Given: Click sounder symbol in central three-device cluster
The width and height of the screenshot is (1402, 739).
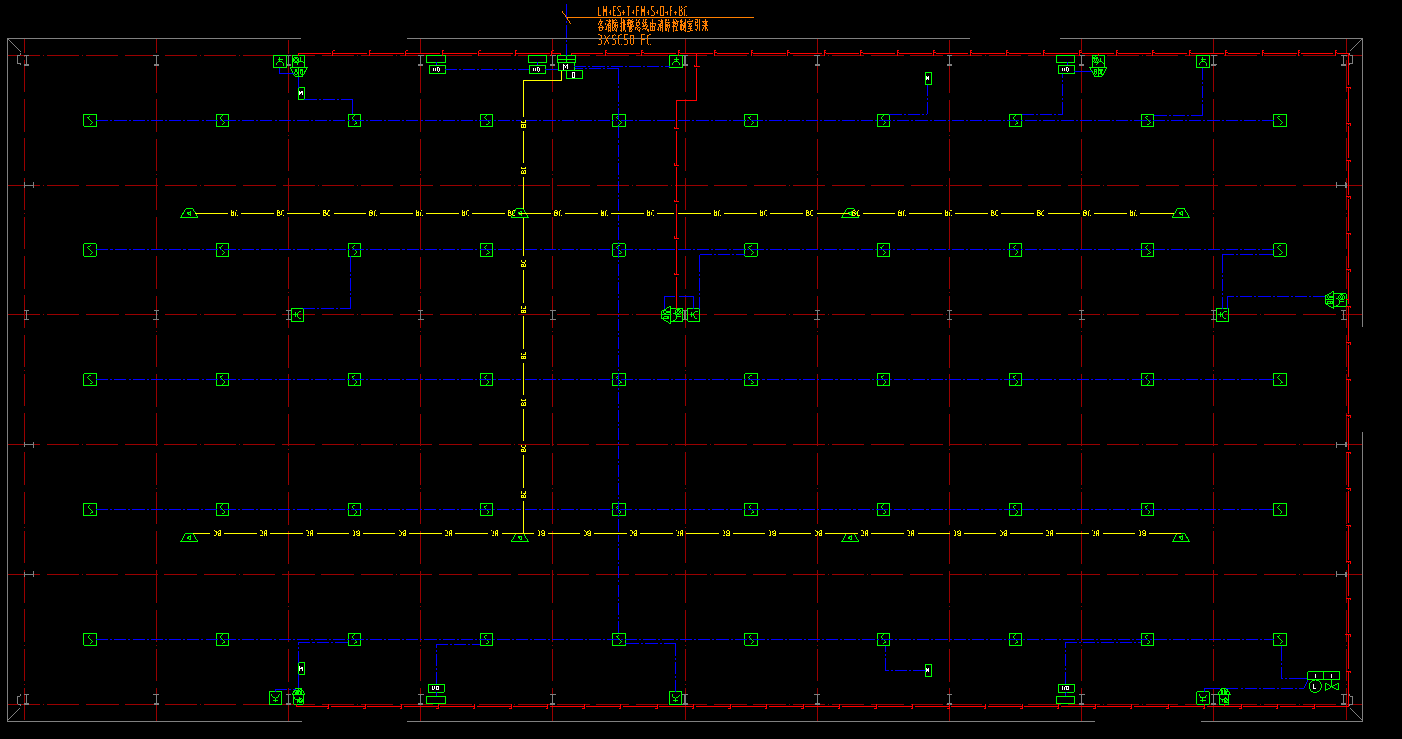Looking at the screenshot, I should point(666,315).
